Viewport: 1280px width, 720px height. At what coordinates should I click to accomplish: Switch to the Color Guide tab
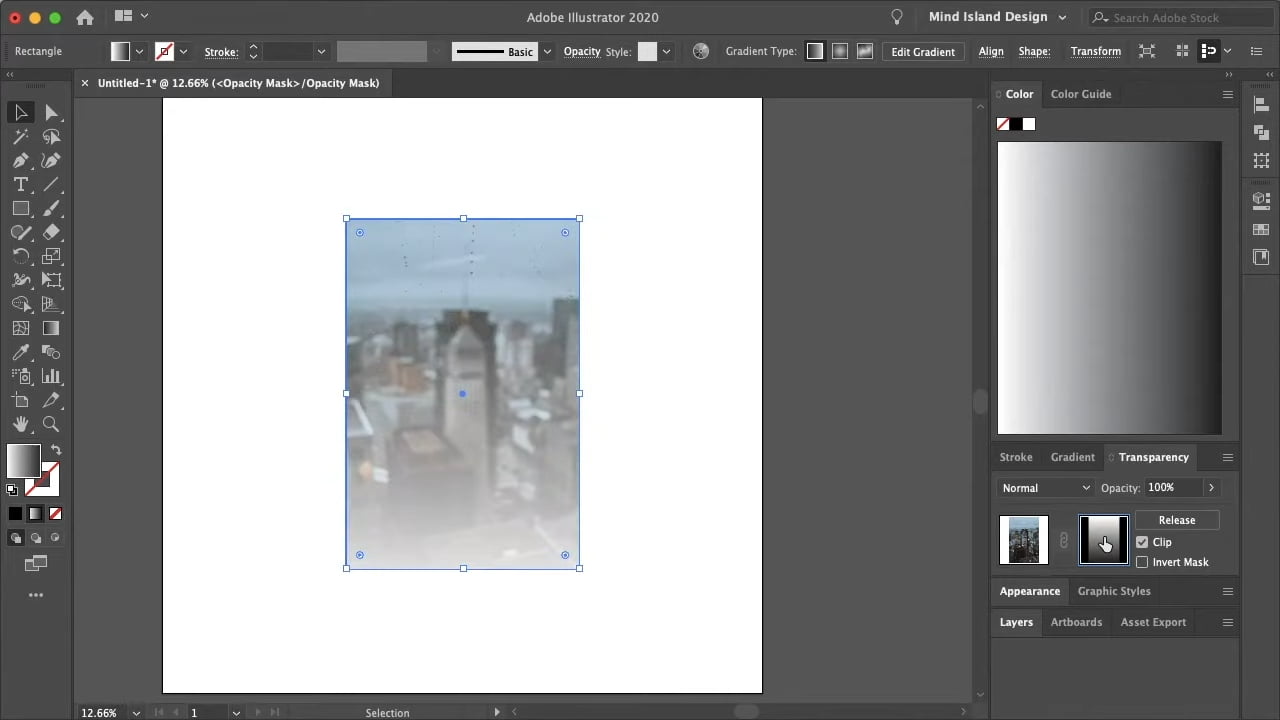coord(1081,93)
